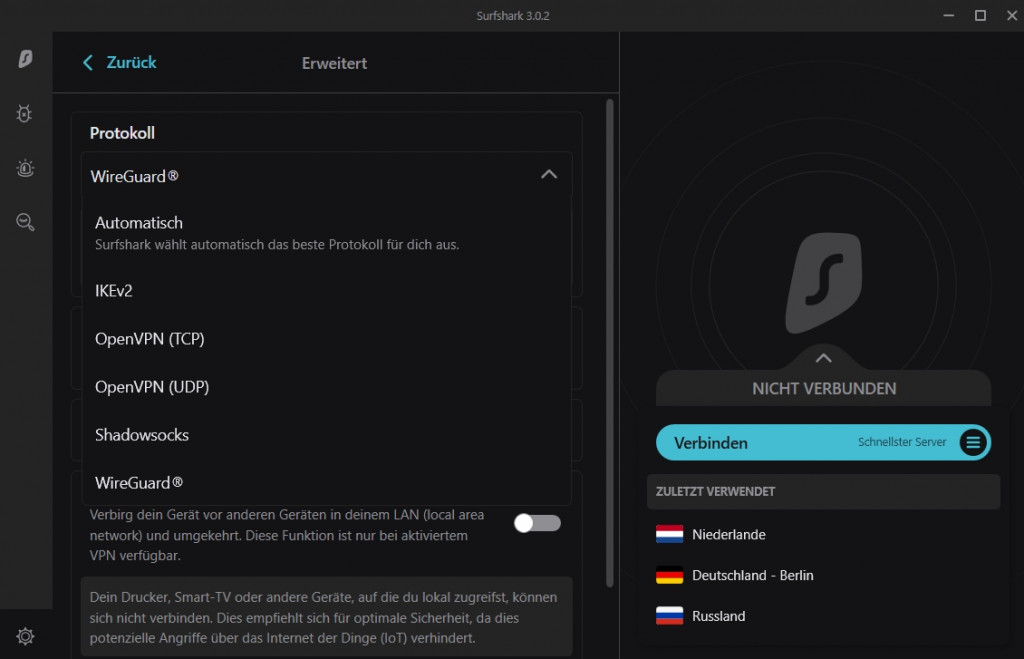Connect to Deutschland - Berlin server

tap(823, 575)
